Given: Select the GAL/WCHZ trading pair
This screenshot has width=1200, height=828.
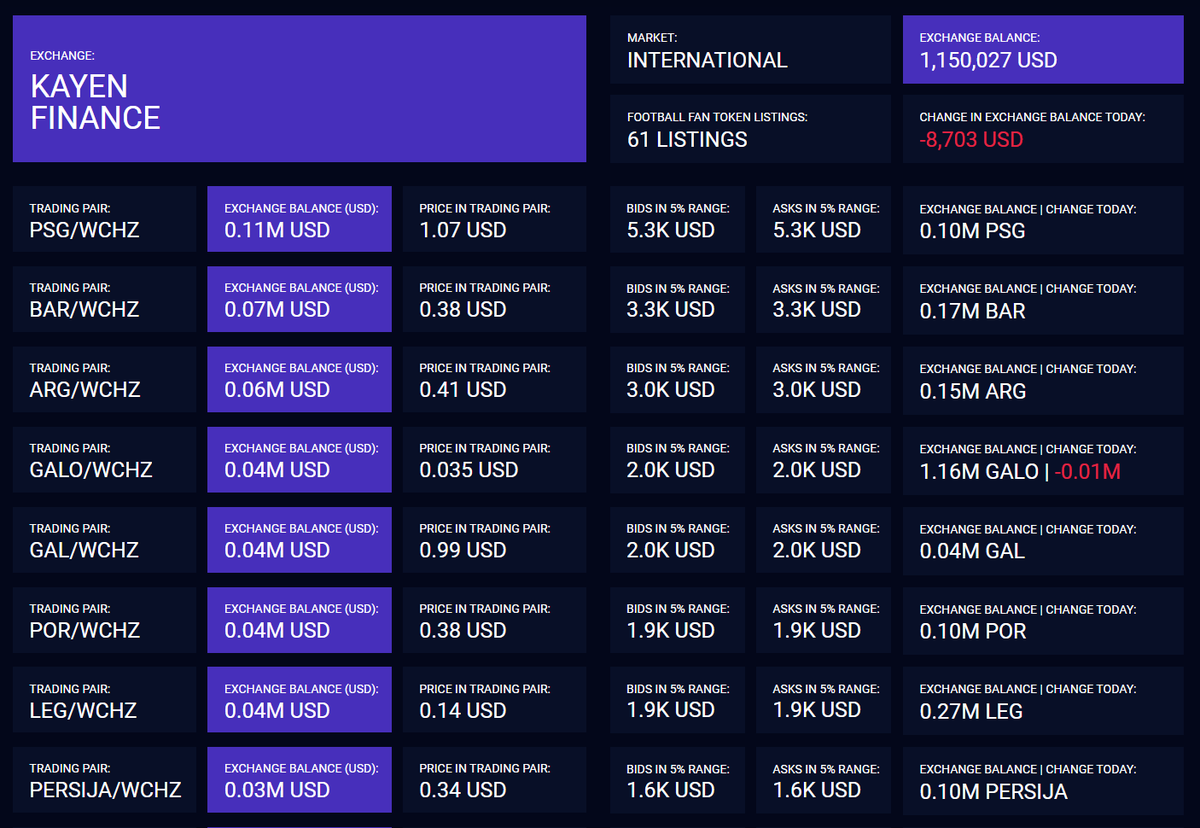Looking at the screenshot, I should click(x=105, y=539).
